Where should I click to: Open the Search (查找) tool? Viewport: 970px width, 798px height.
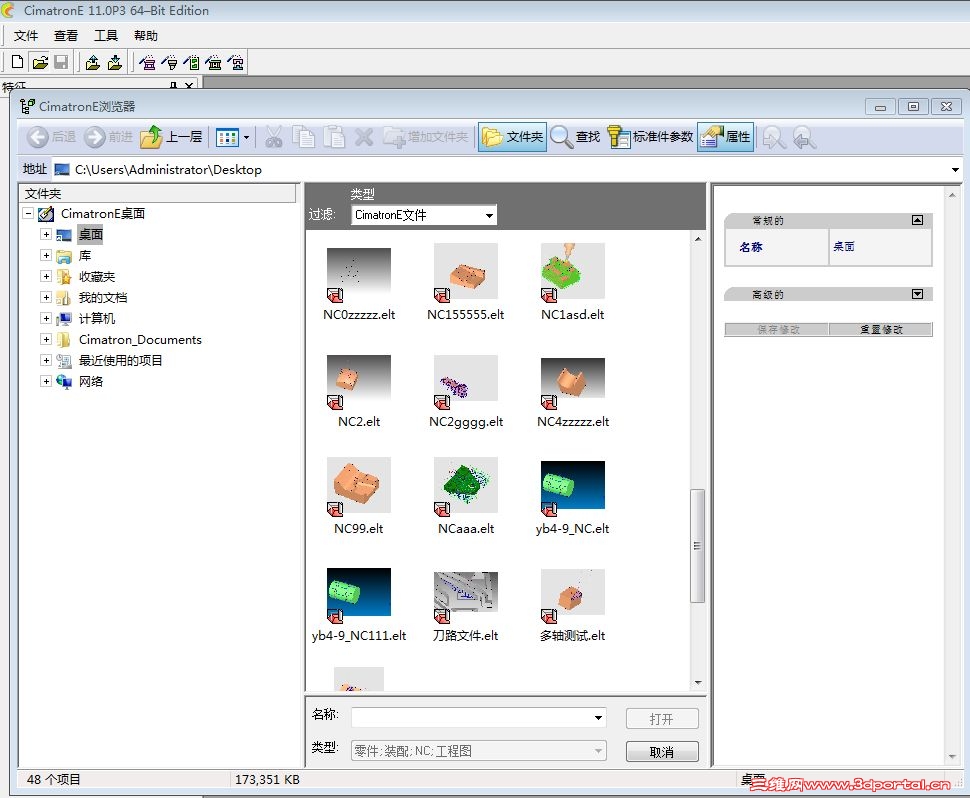575,137
